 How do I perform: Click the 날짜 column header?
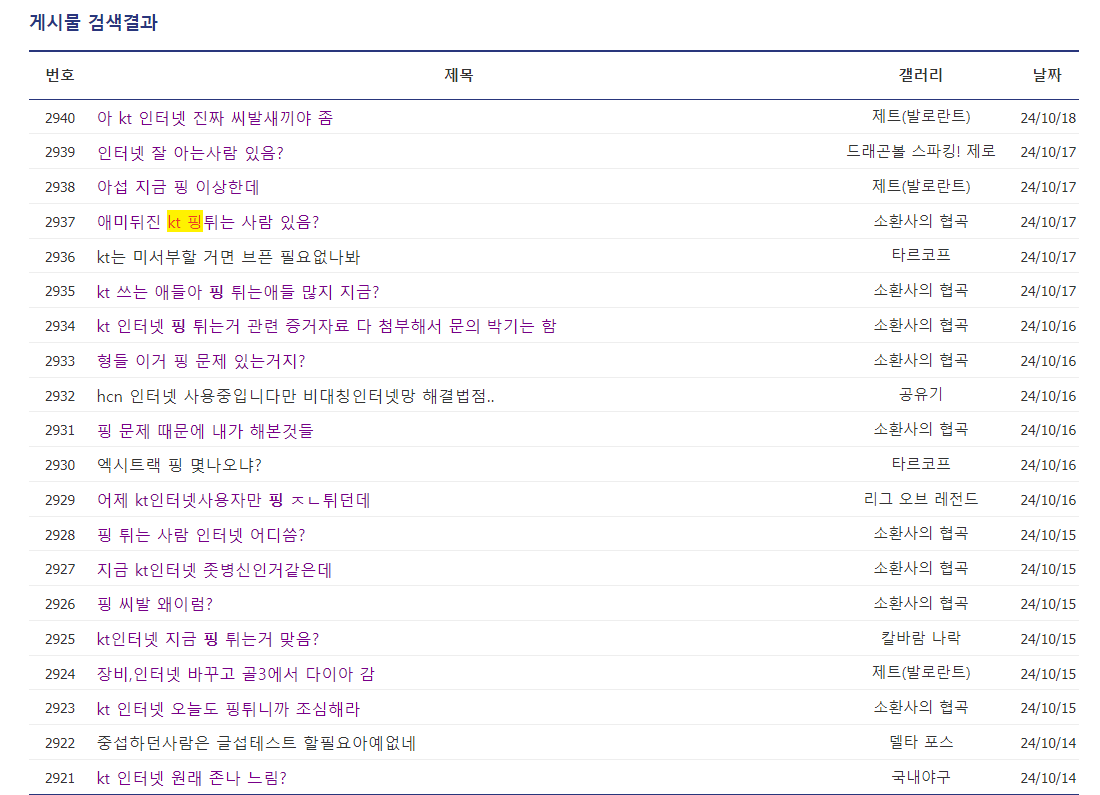pyautogui.click(x=1047, y=74)
